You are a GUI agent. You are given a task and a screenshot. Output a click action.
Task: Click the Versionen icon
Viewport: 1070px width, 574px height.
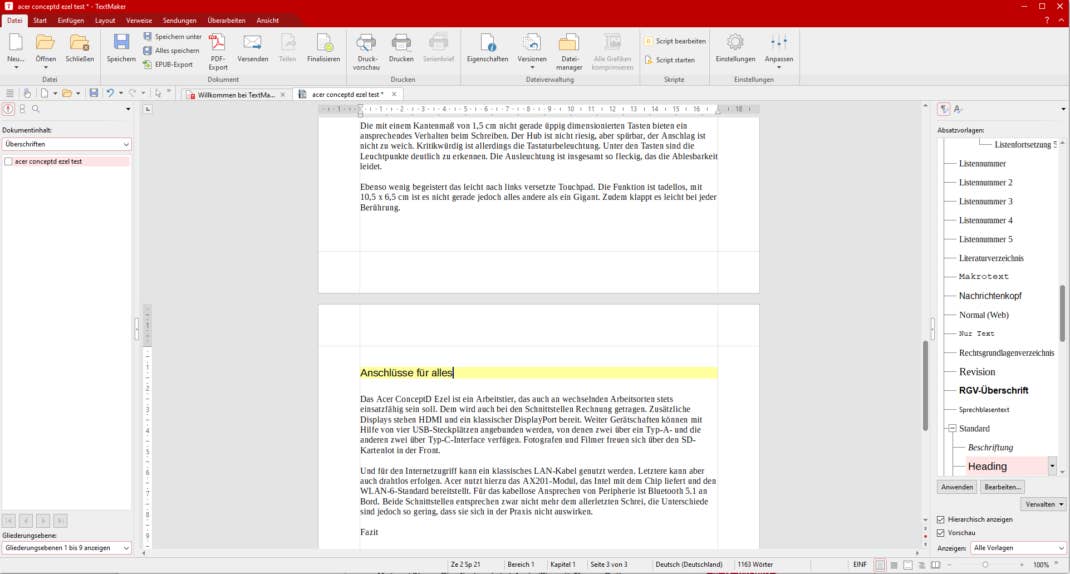(x=532, y=42)
